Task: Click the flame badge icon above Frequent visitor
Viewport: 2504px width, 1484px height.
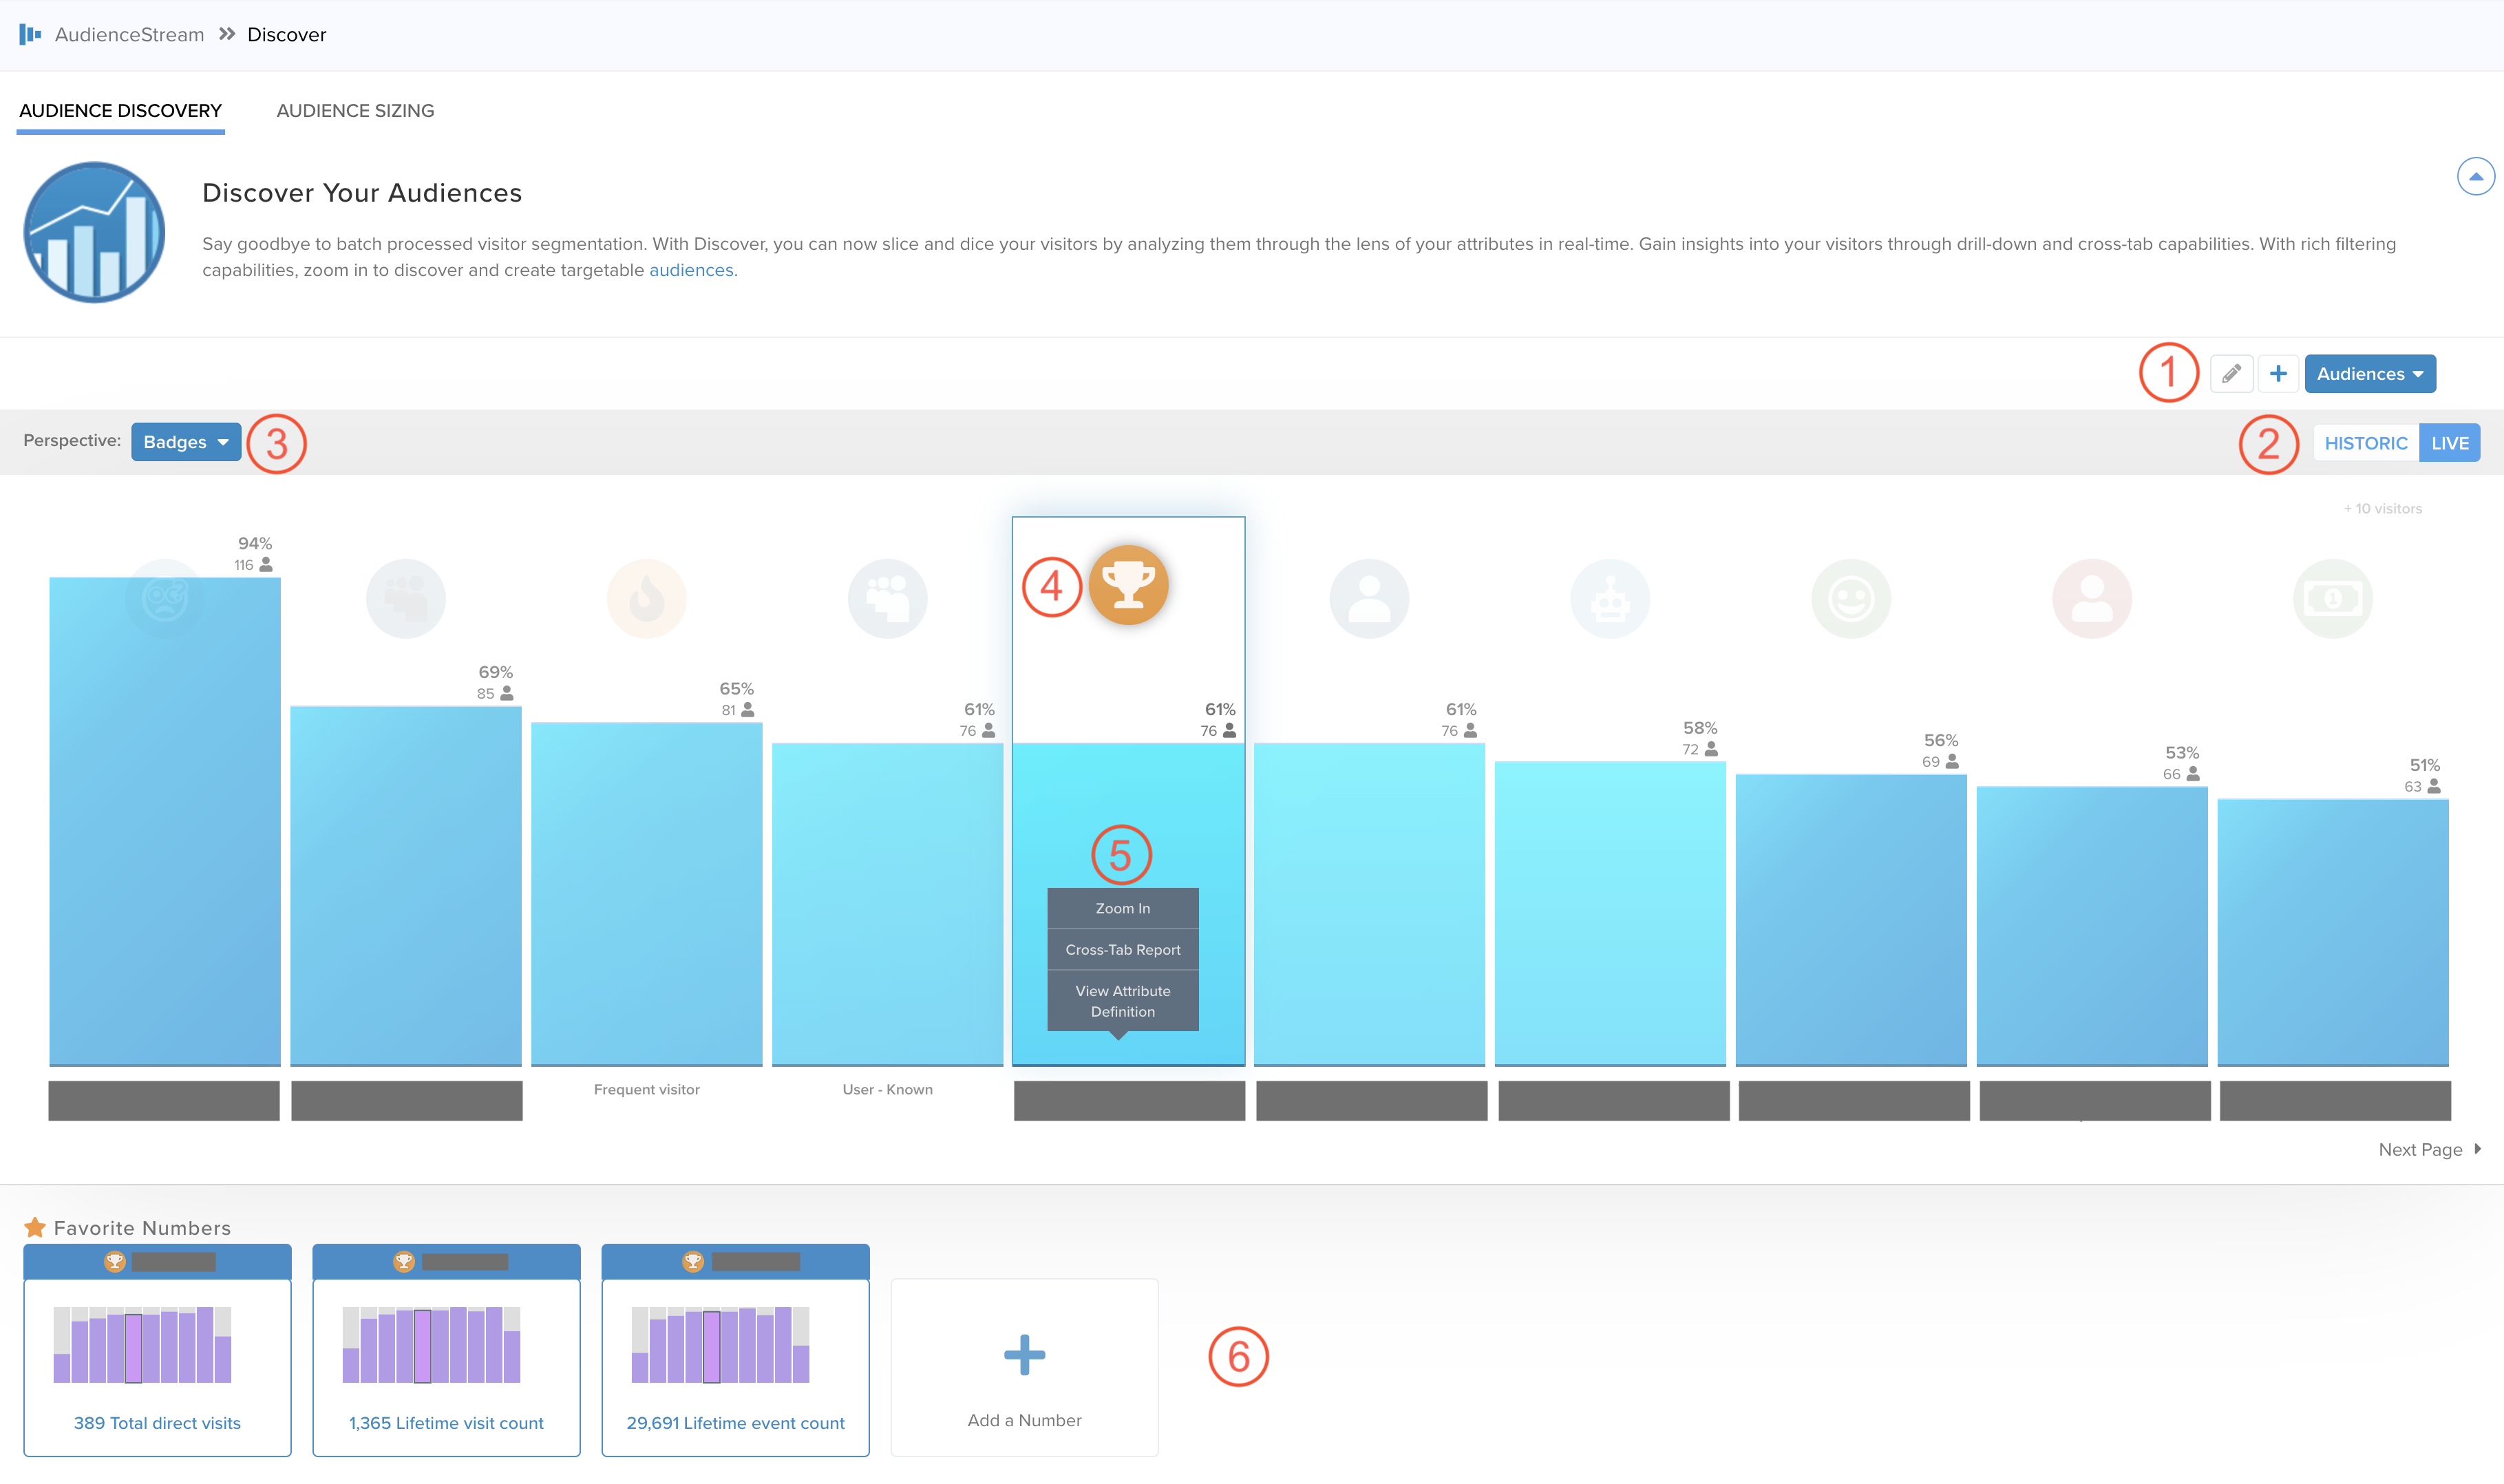Action: click(x=646, y=599)
